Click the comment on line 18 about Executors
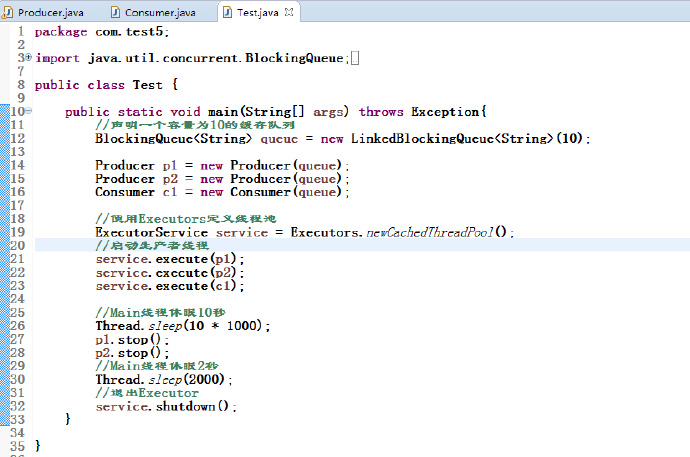Screen dimensions: 690x457 point(186,219)
